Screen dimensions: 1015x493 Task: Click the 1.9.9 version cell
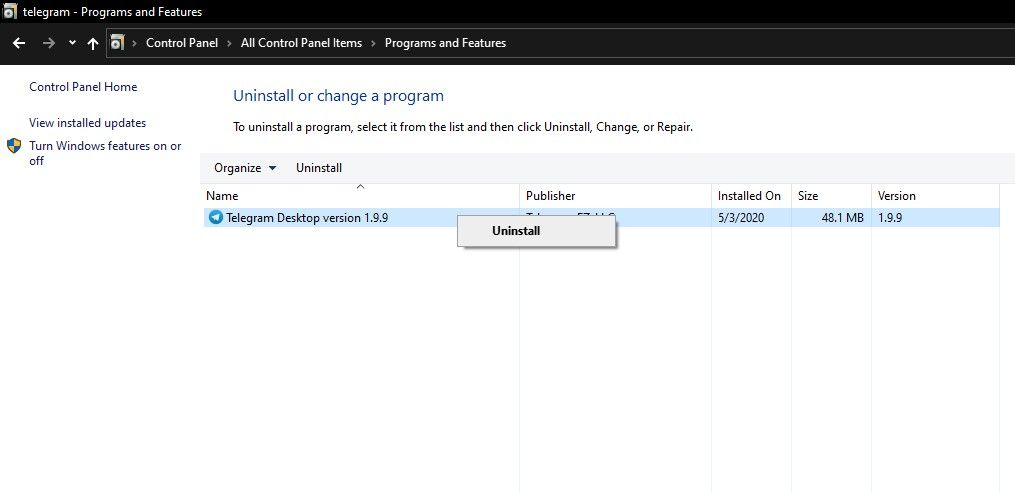[890, 218]
